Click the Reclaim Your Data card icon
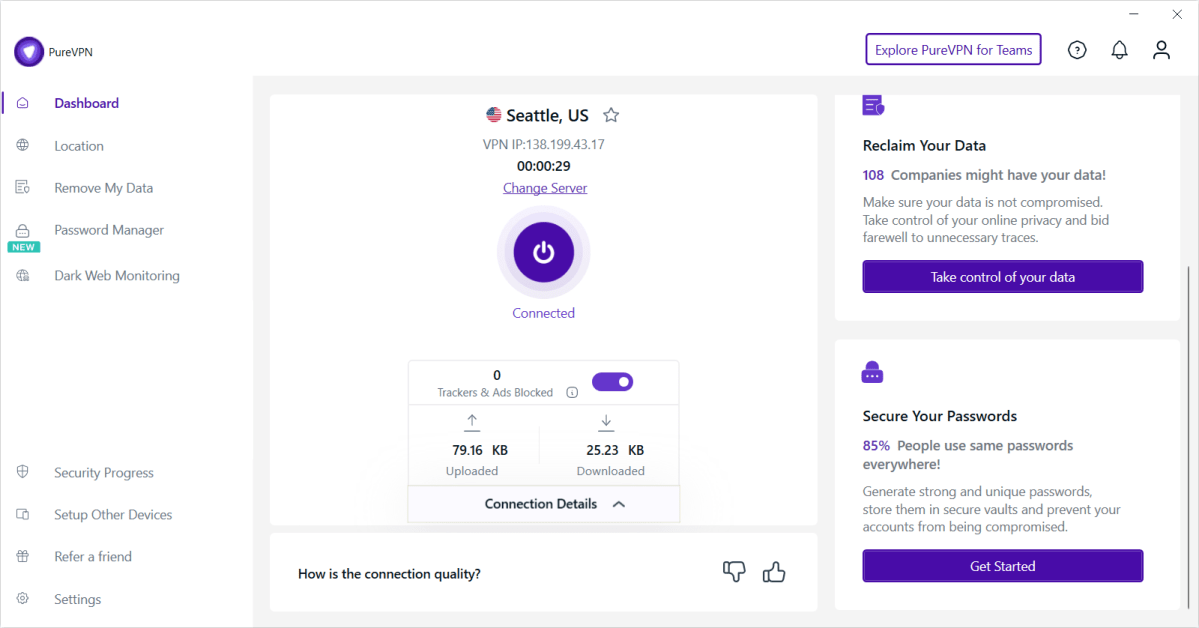This screenshot has width=1199, height=628. tap(873, 105)
